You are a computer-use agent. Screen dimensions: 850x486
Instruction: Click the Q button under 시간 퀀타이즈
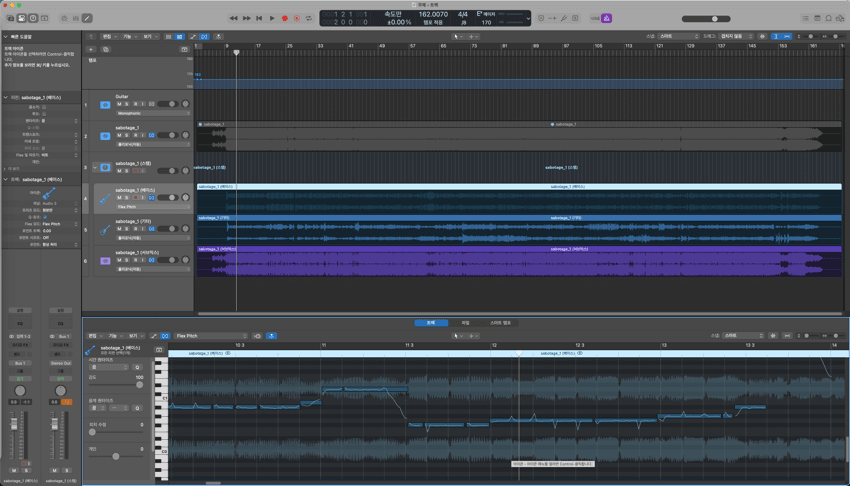[137, 368]
